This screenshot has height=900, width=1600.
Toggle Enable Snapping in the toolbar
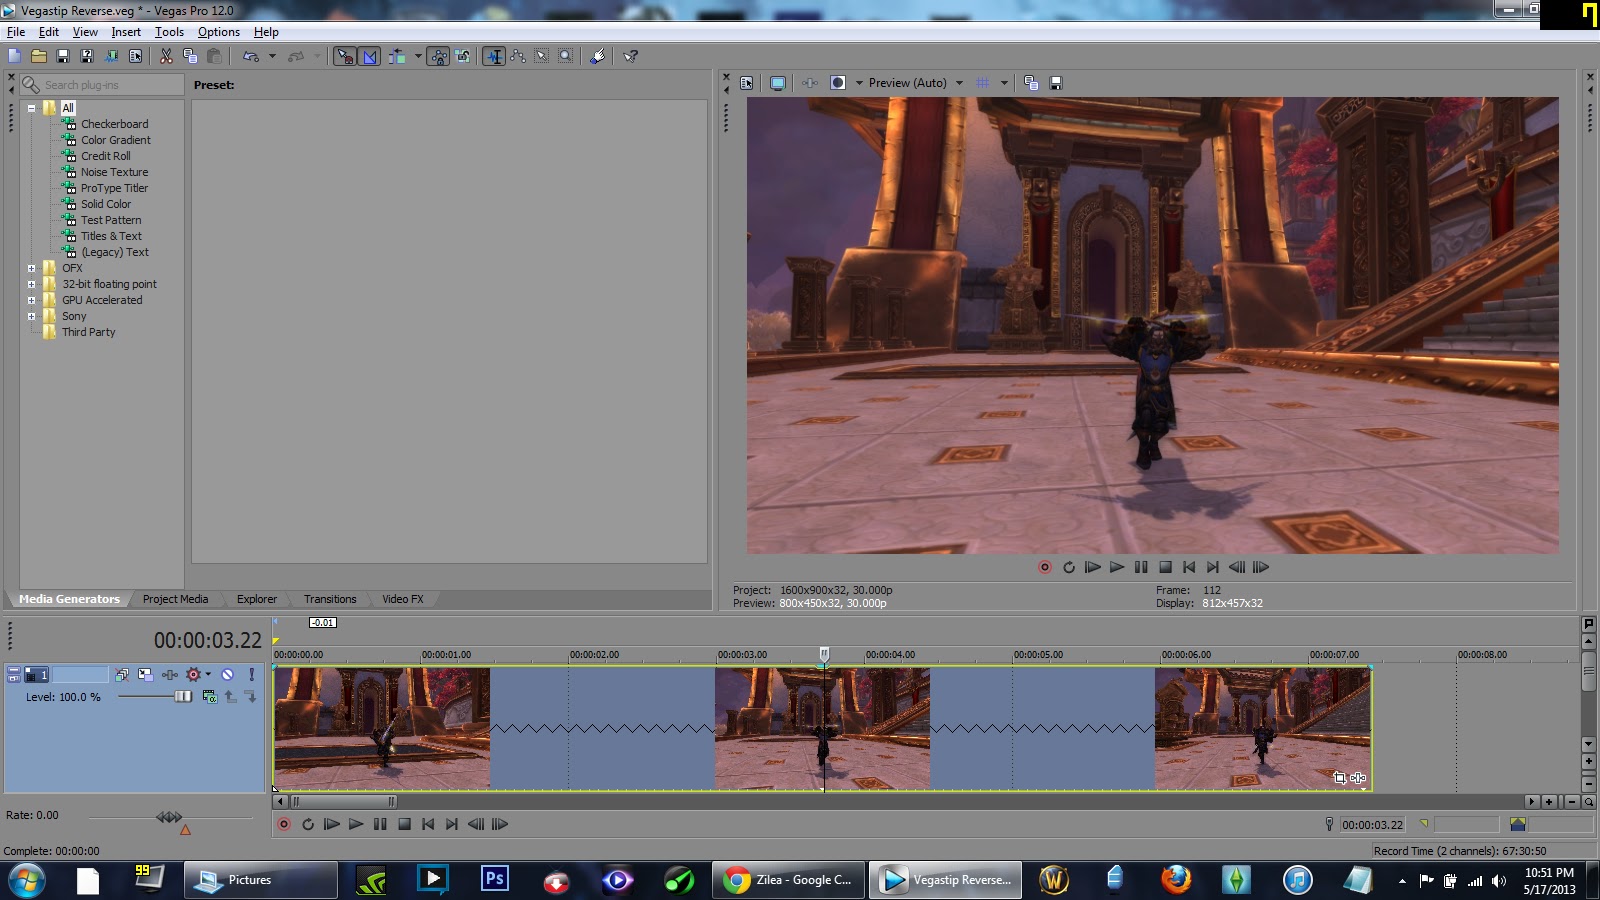345,56
